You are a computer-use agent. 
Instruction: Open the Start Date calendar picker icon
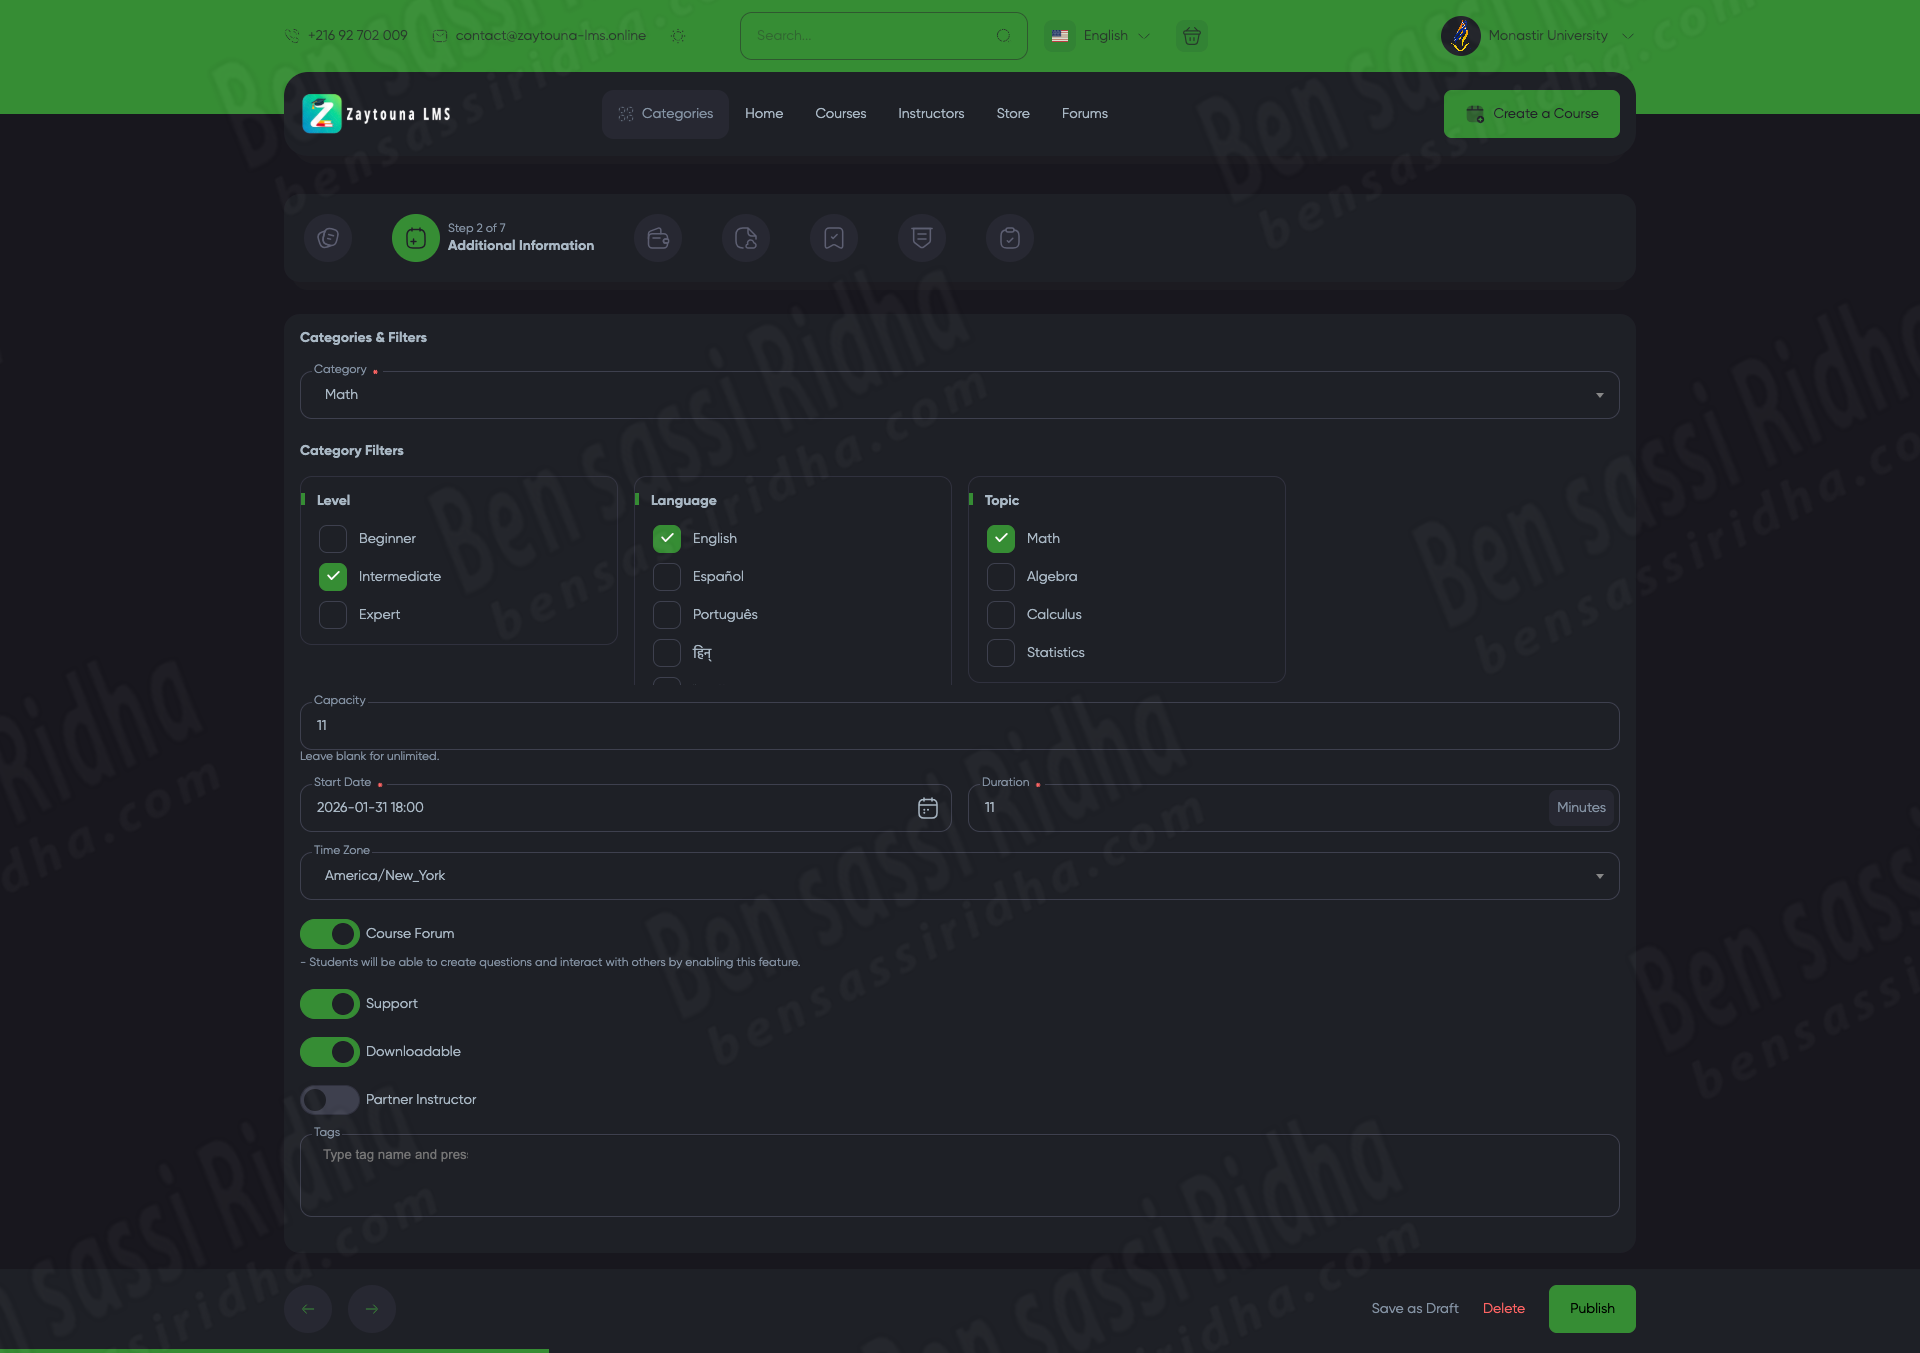[927, 808]
